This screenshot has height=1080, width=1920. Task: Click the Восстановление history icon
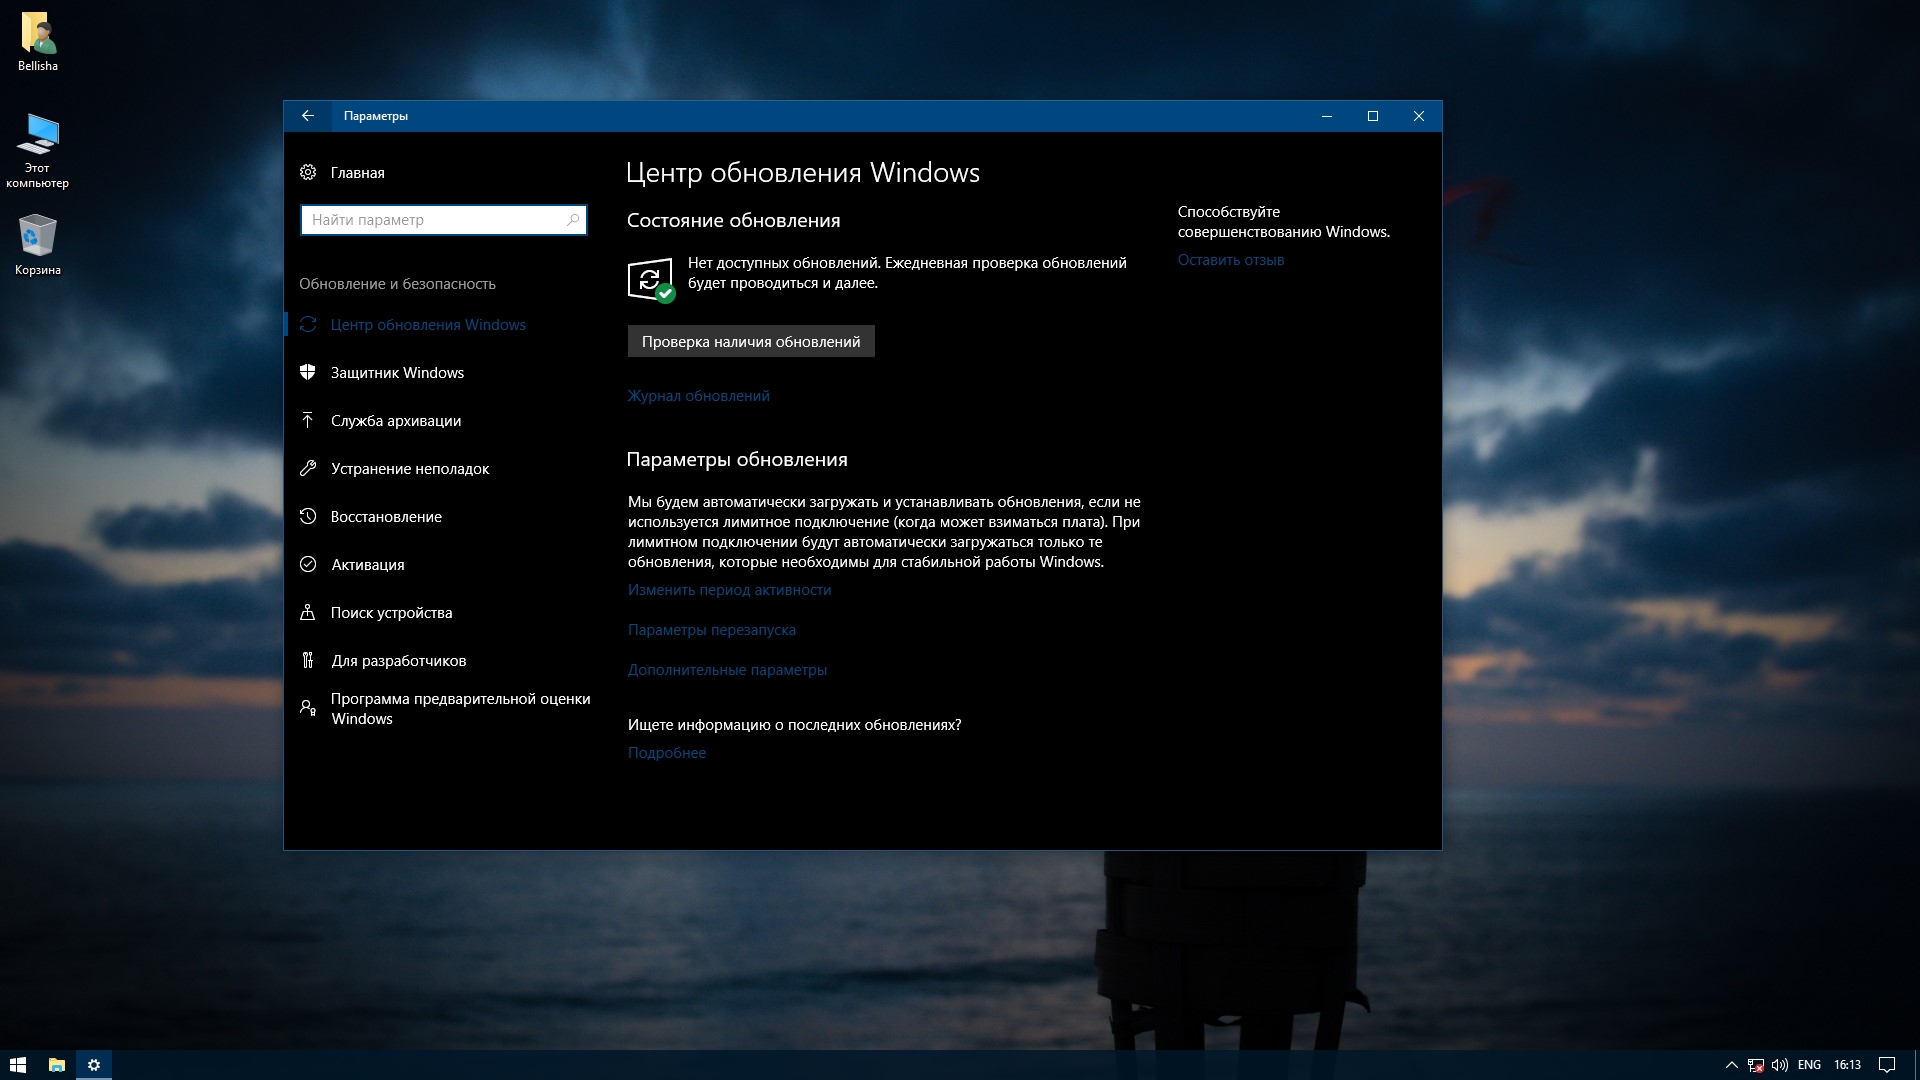[308, 517]
